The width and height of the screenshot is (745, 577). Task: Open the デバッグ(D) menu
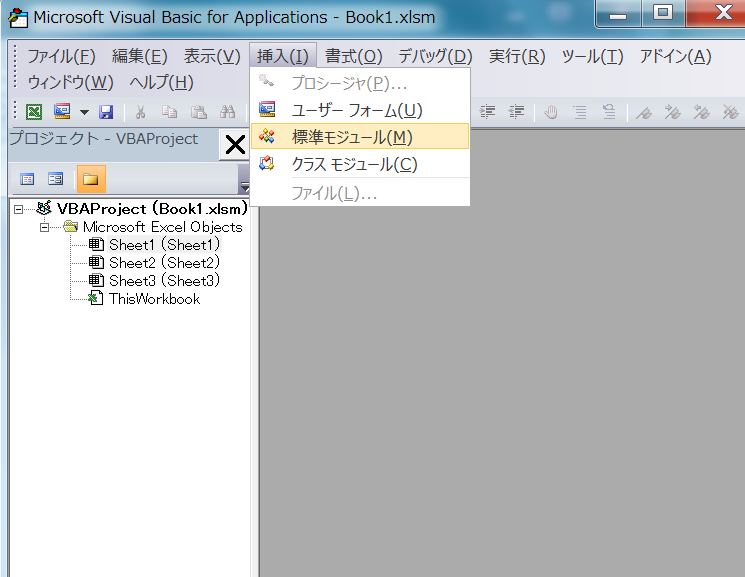(435, 57)
